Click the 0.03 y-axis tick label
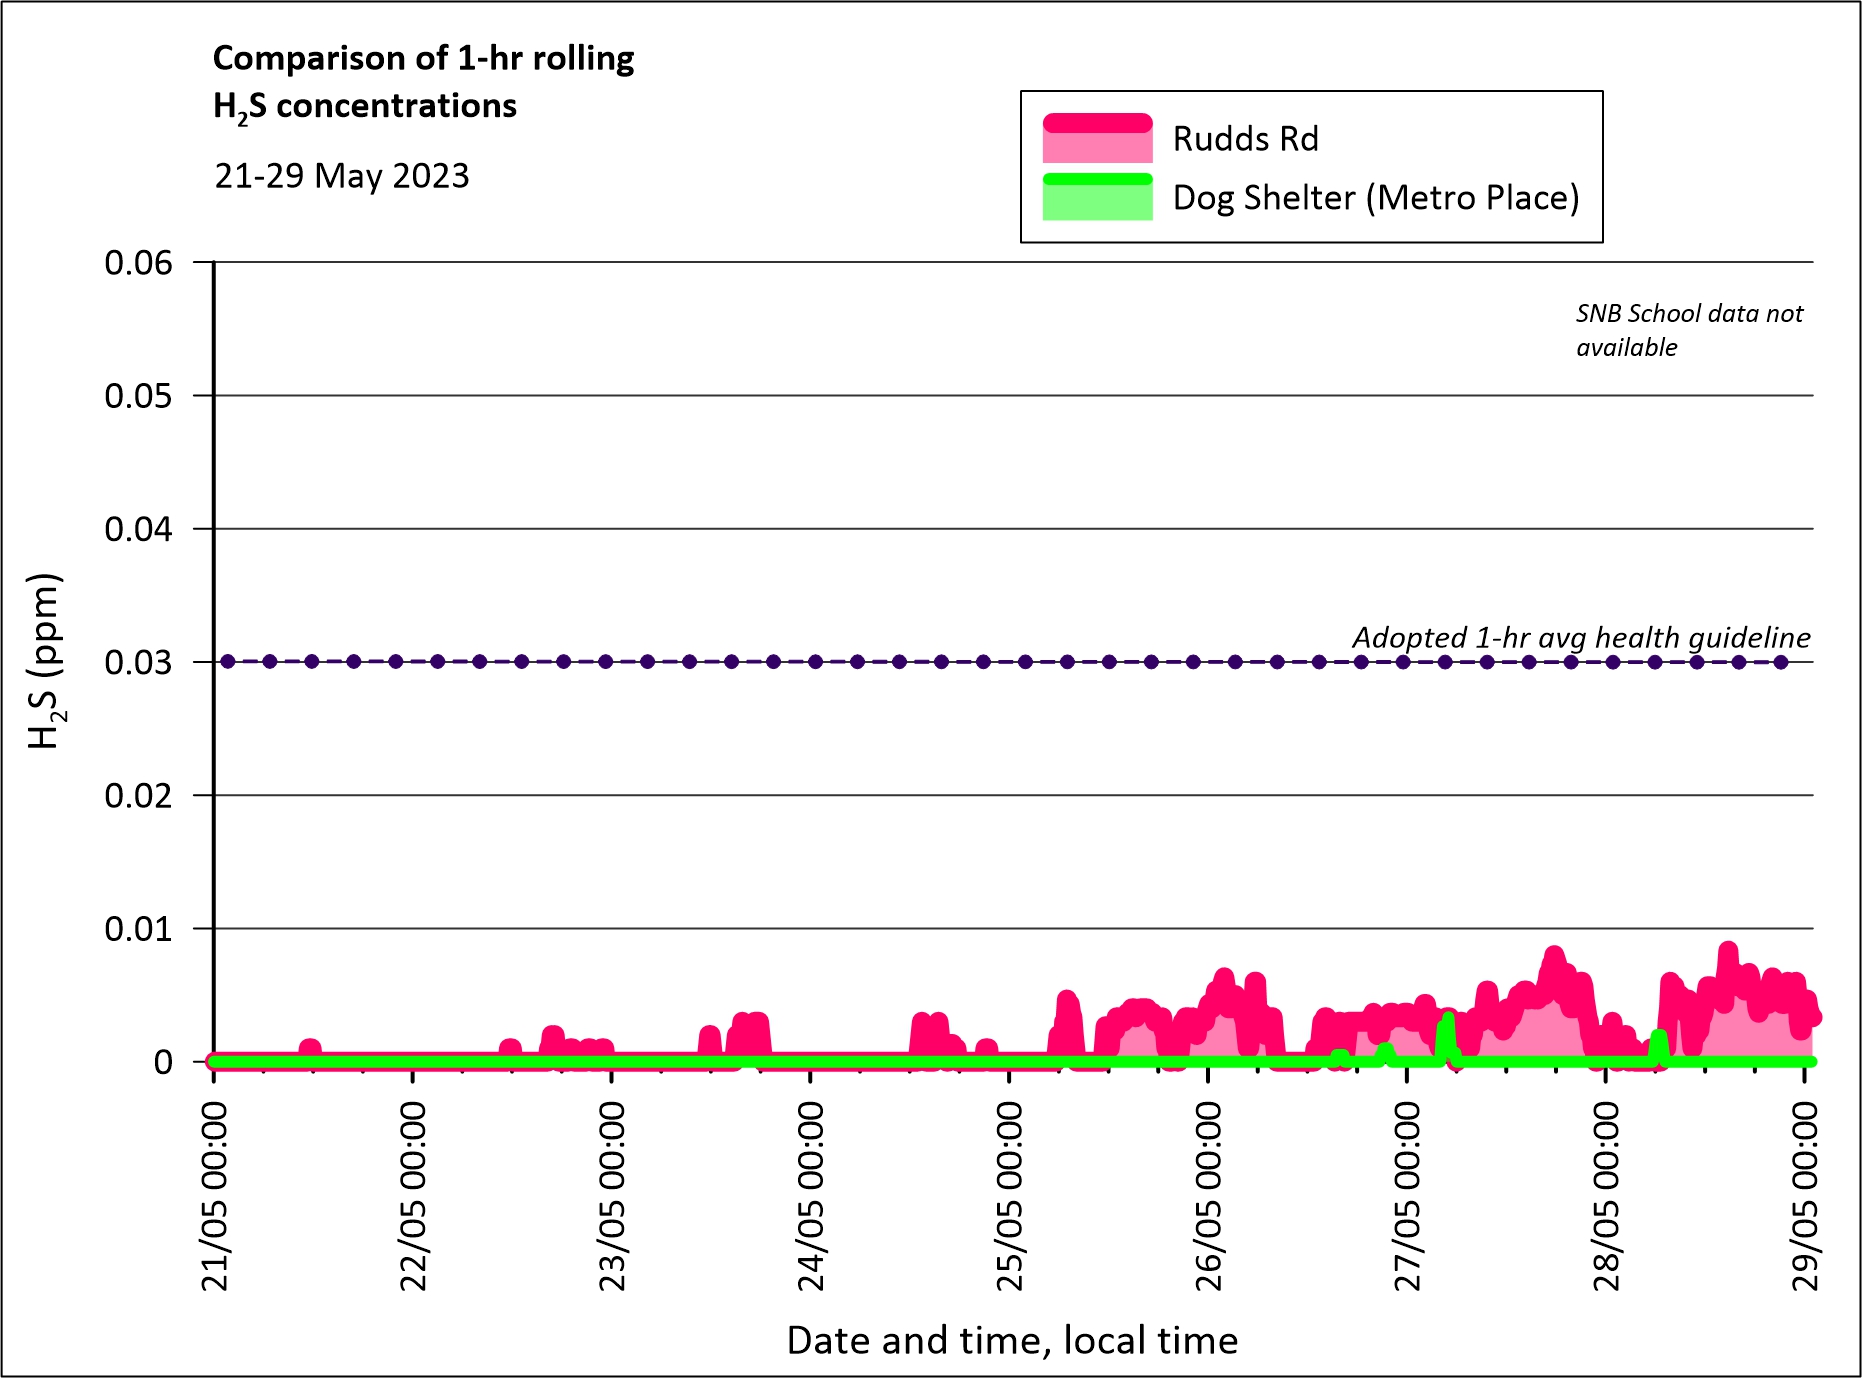 click(138, 662)
